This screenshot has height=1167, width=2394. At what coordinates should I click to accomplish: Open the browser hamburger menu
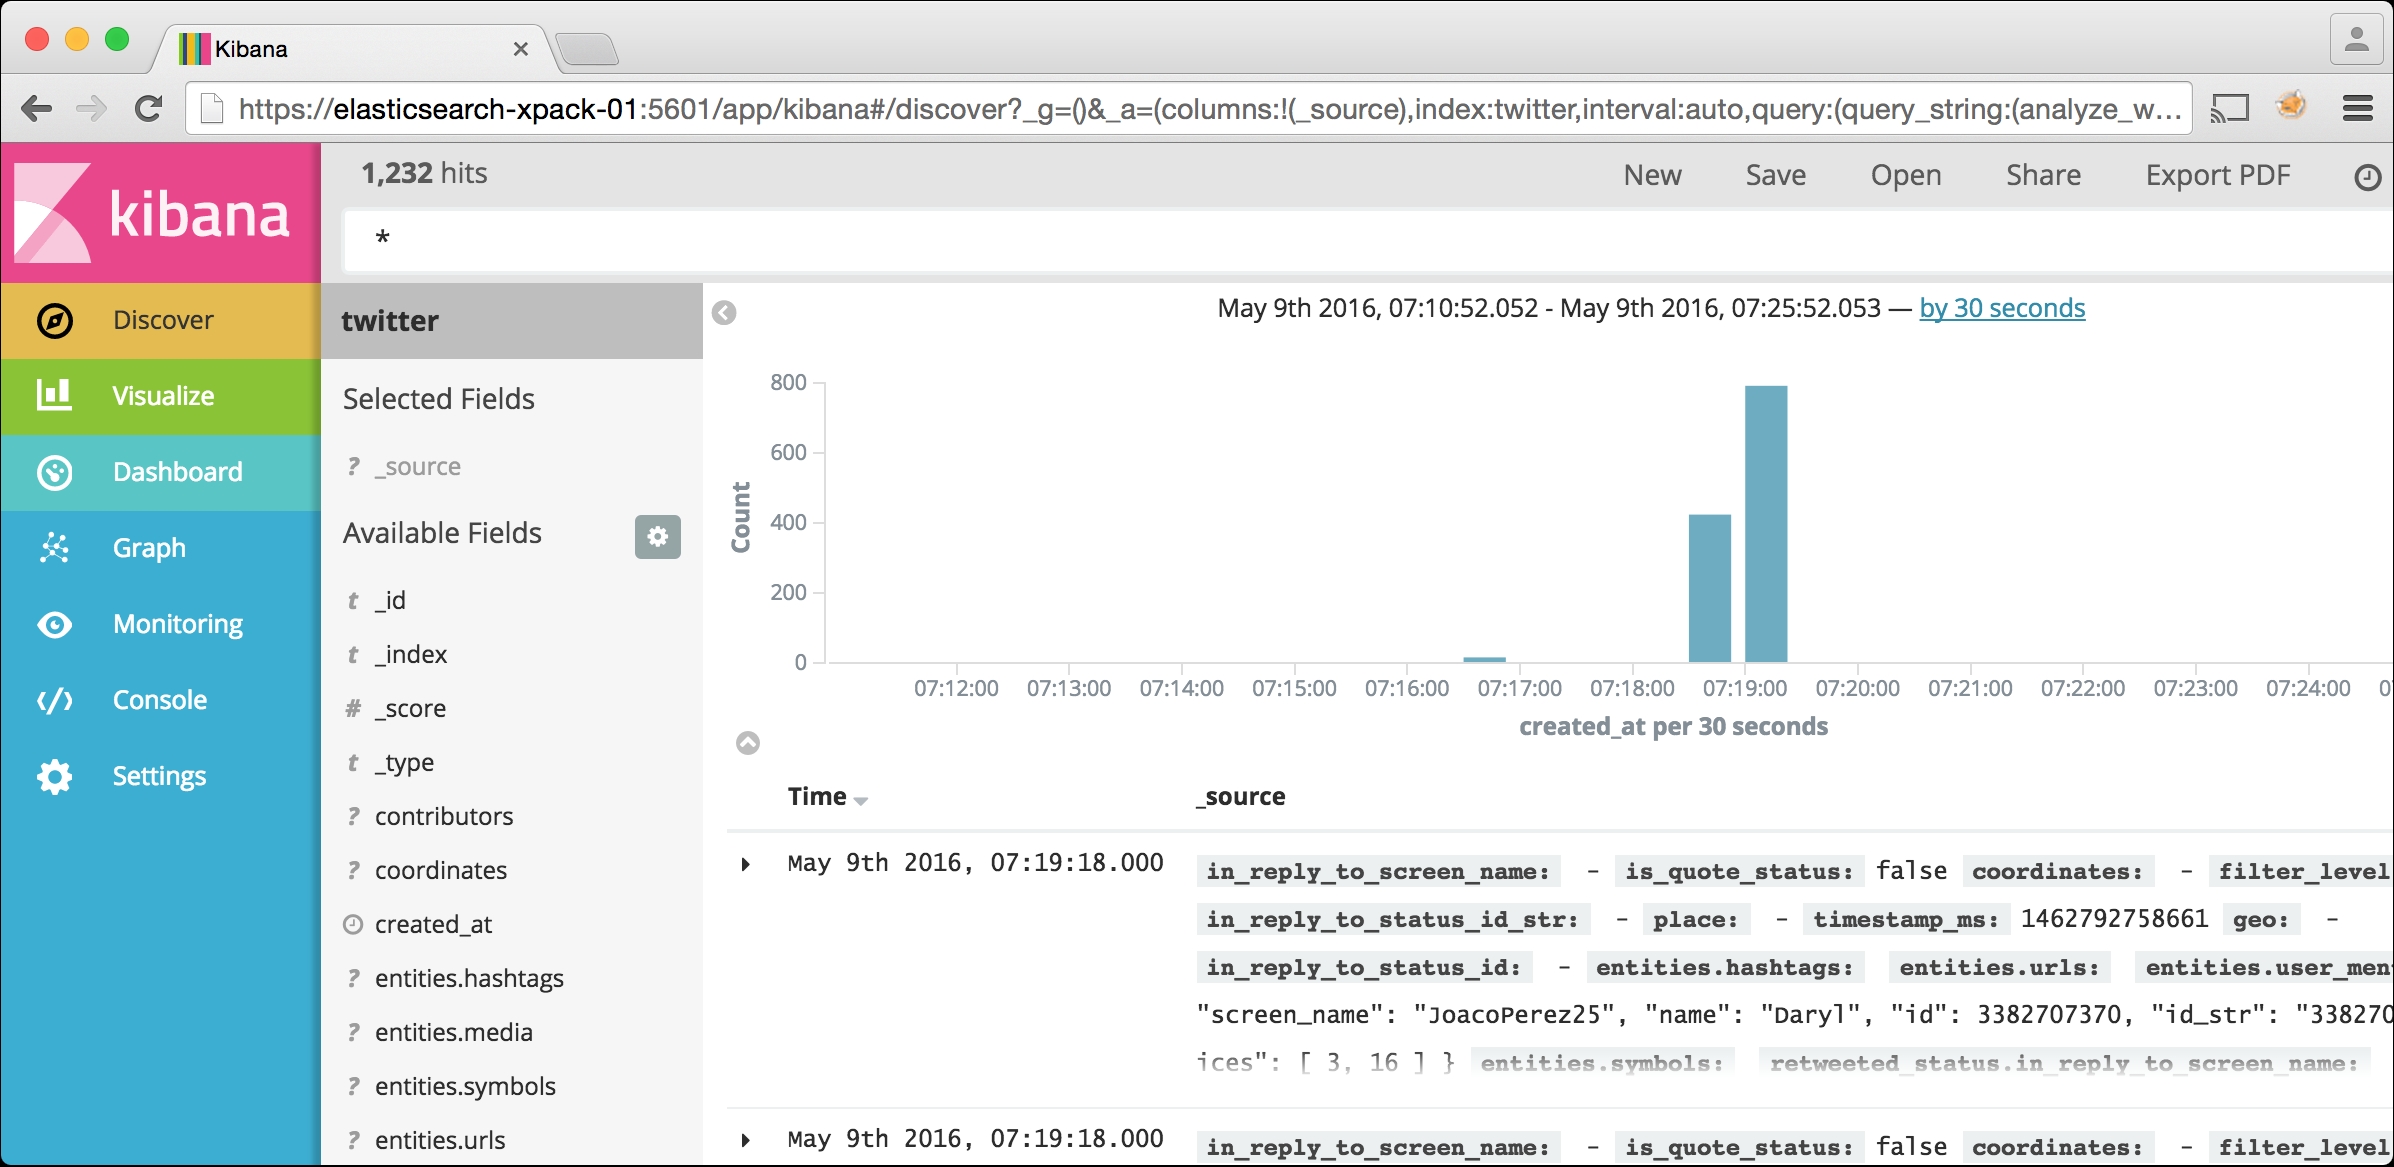coord(2358,108)
